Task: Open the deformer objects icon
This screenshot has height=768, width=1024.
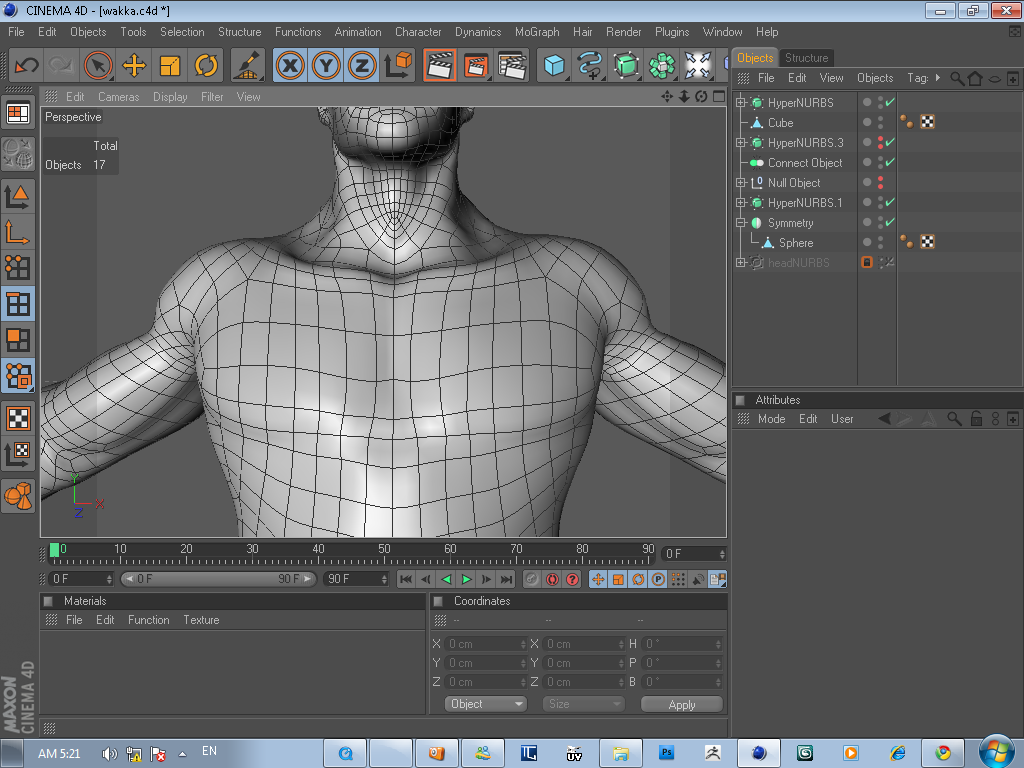Action: 697,65
